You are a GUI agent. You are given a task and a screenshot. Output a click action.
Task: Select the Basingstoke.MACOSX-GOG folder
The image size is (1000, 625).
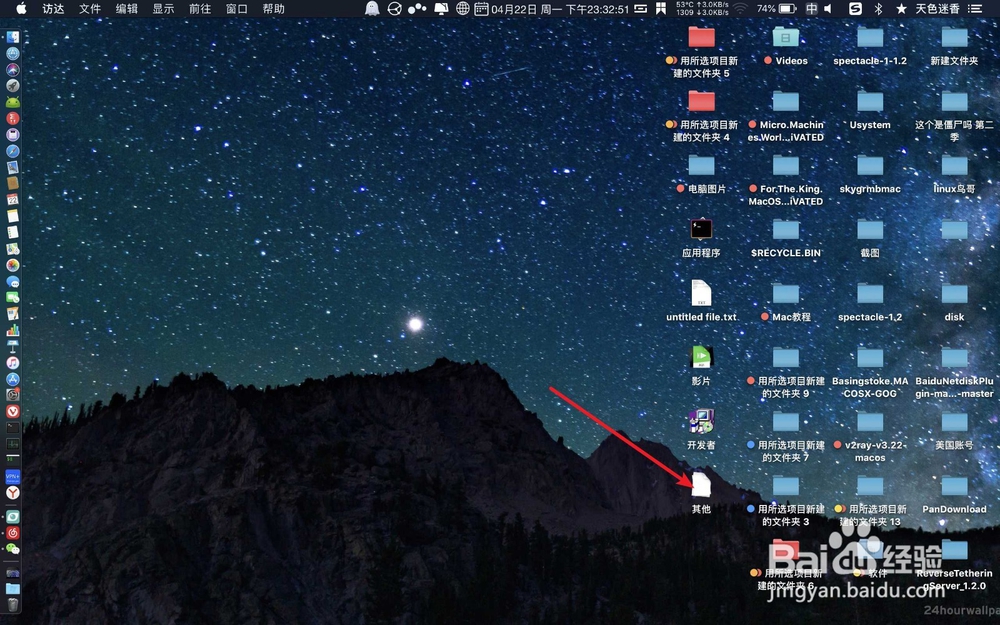(x=870, y=371)
